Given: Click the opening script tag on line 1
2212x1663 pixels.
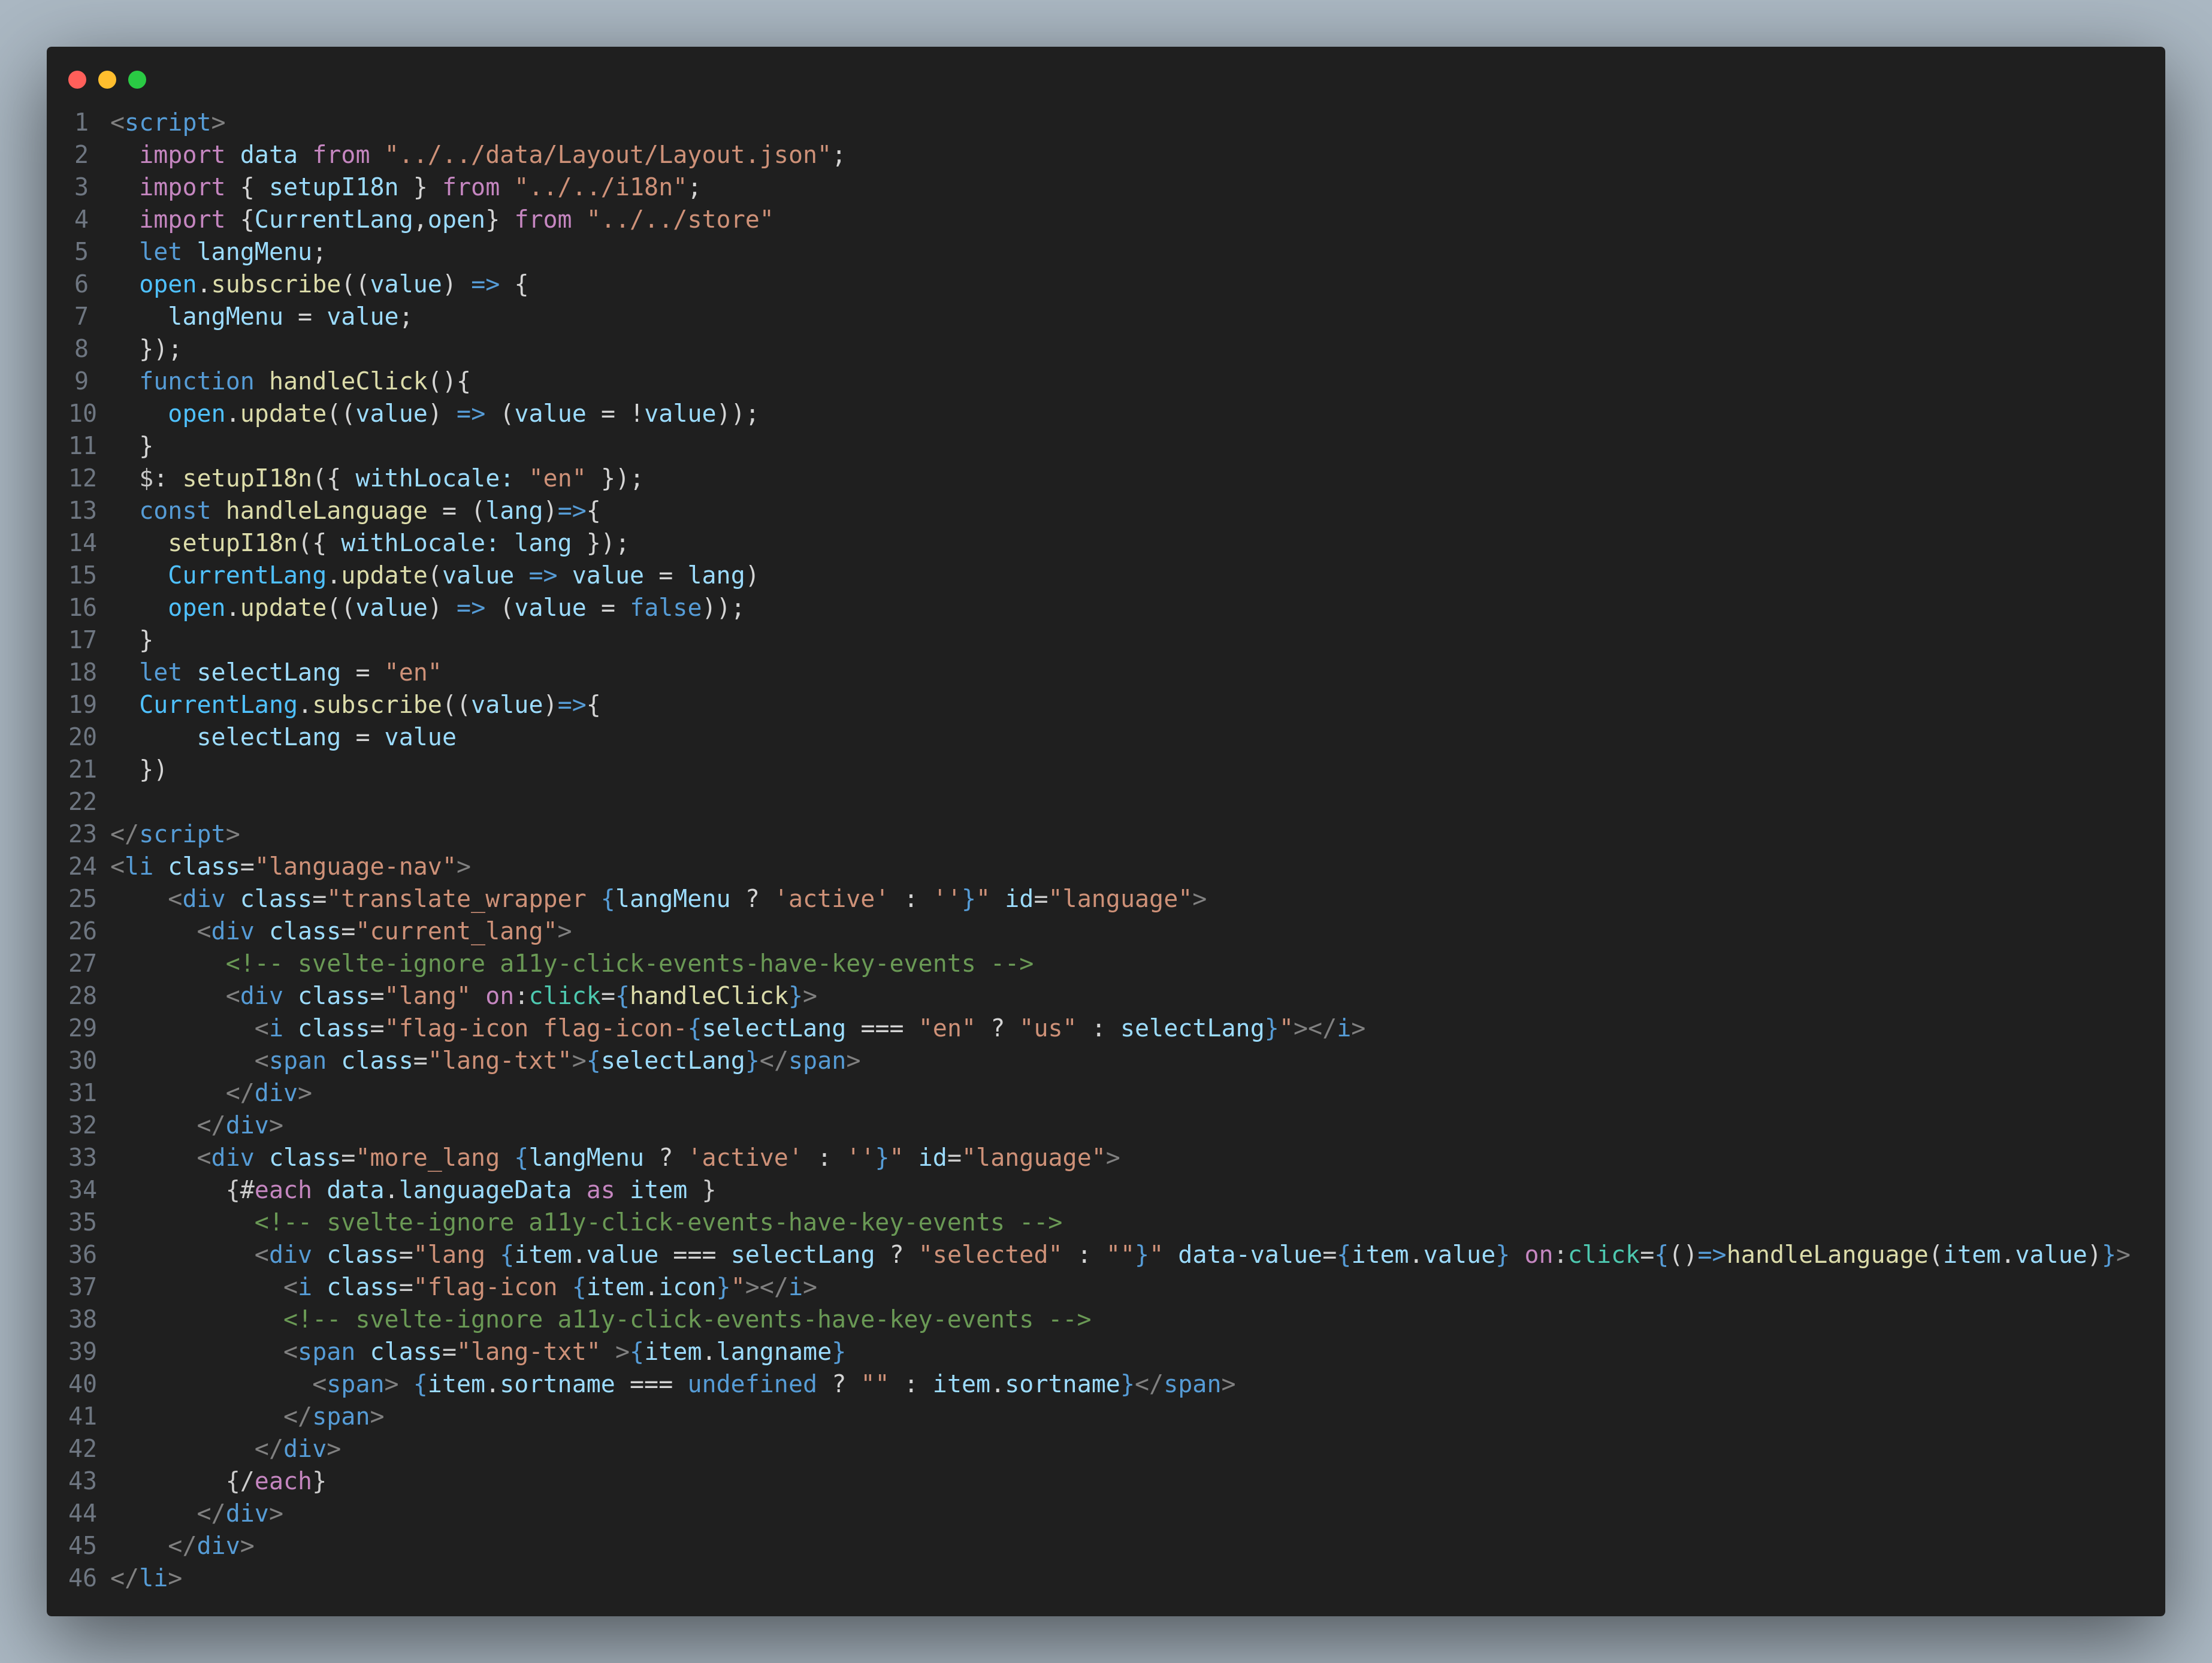Looking at the screenshot, I should tap(168, 123).
